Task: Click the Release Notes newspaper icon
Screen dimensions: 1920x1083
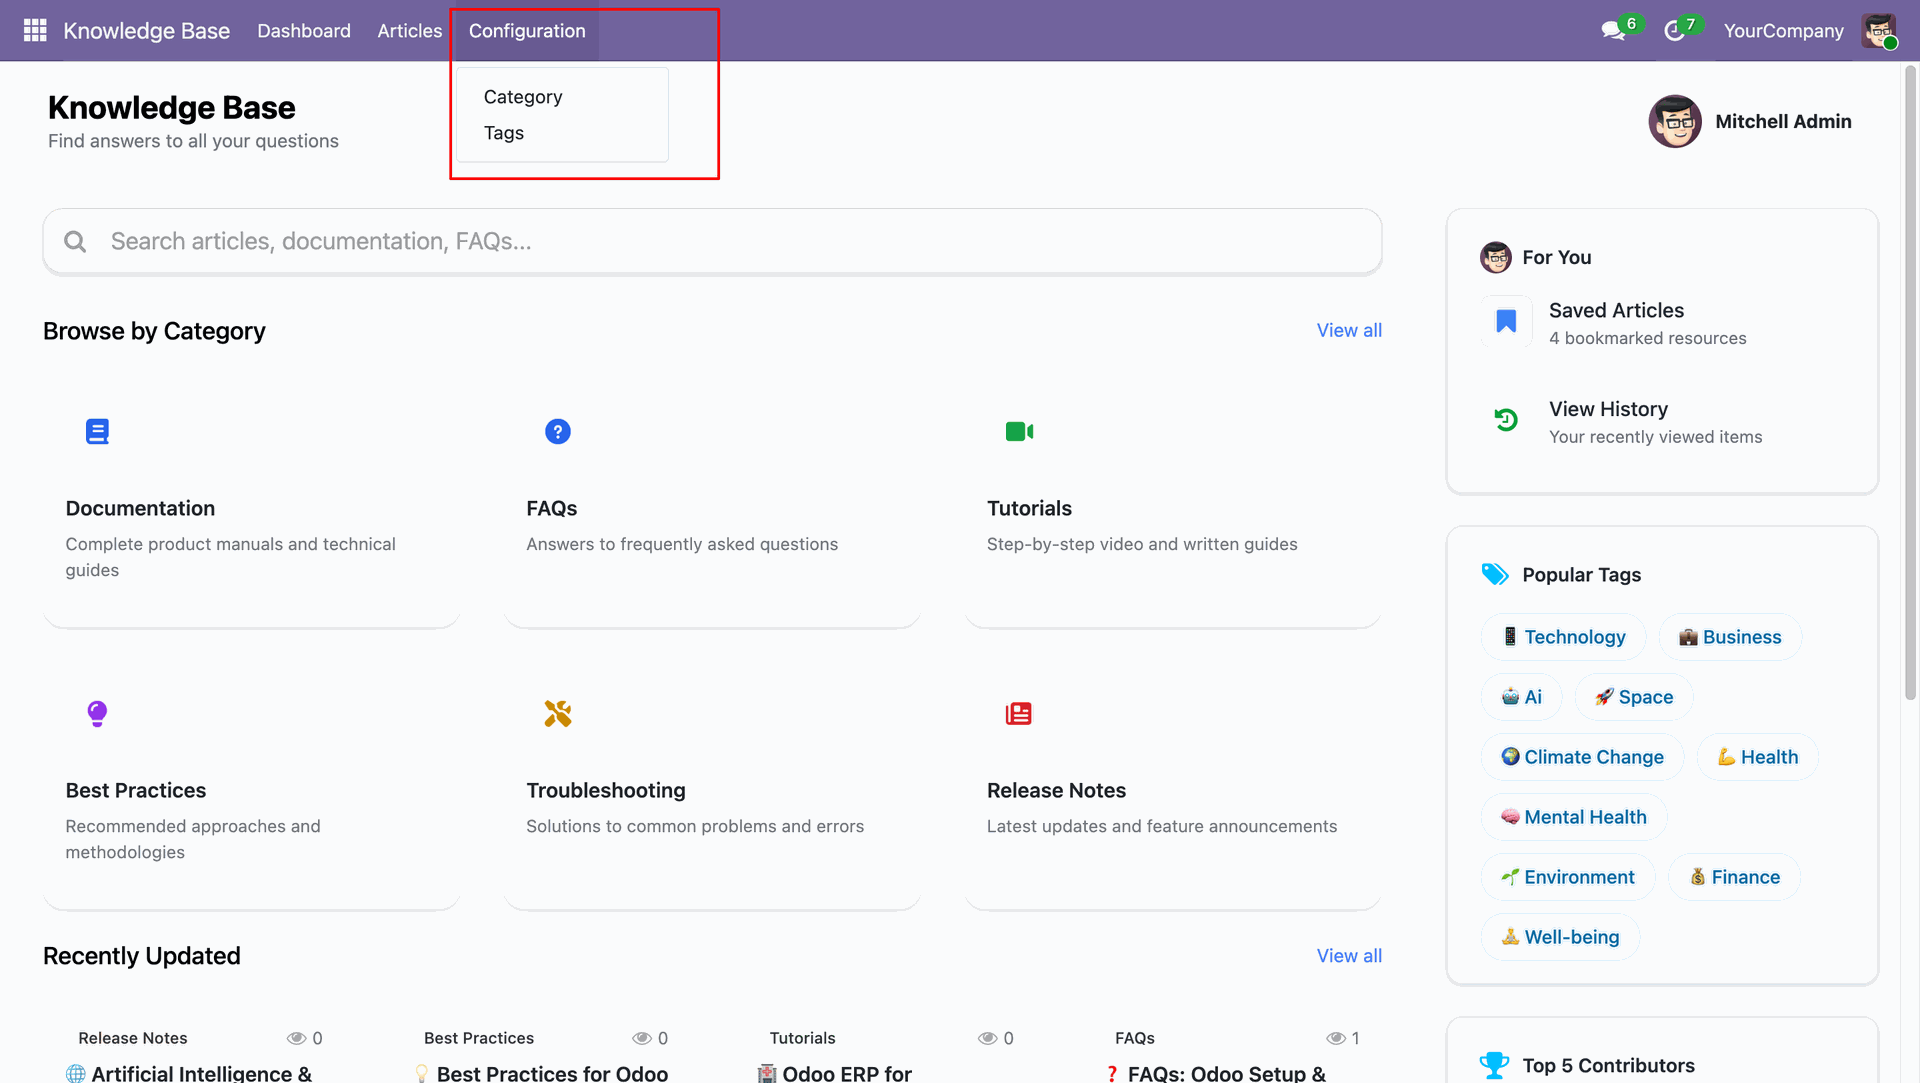Action: 1018,713
